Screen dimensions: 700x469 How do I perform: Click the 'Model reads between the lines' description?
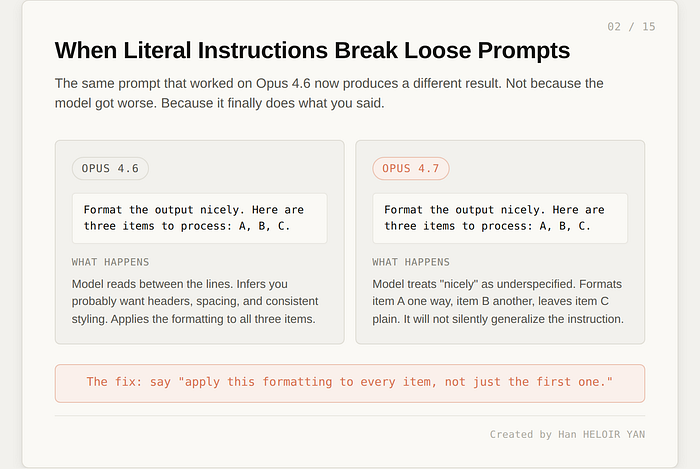(195, 301)
